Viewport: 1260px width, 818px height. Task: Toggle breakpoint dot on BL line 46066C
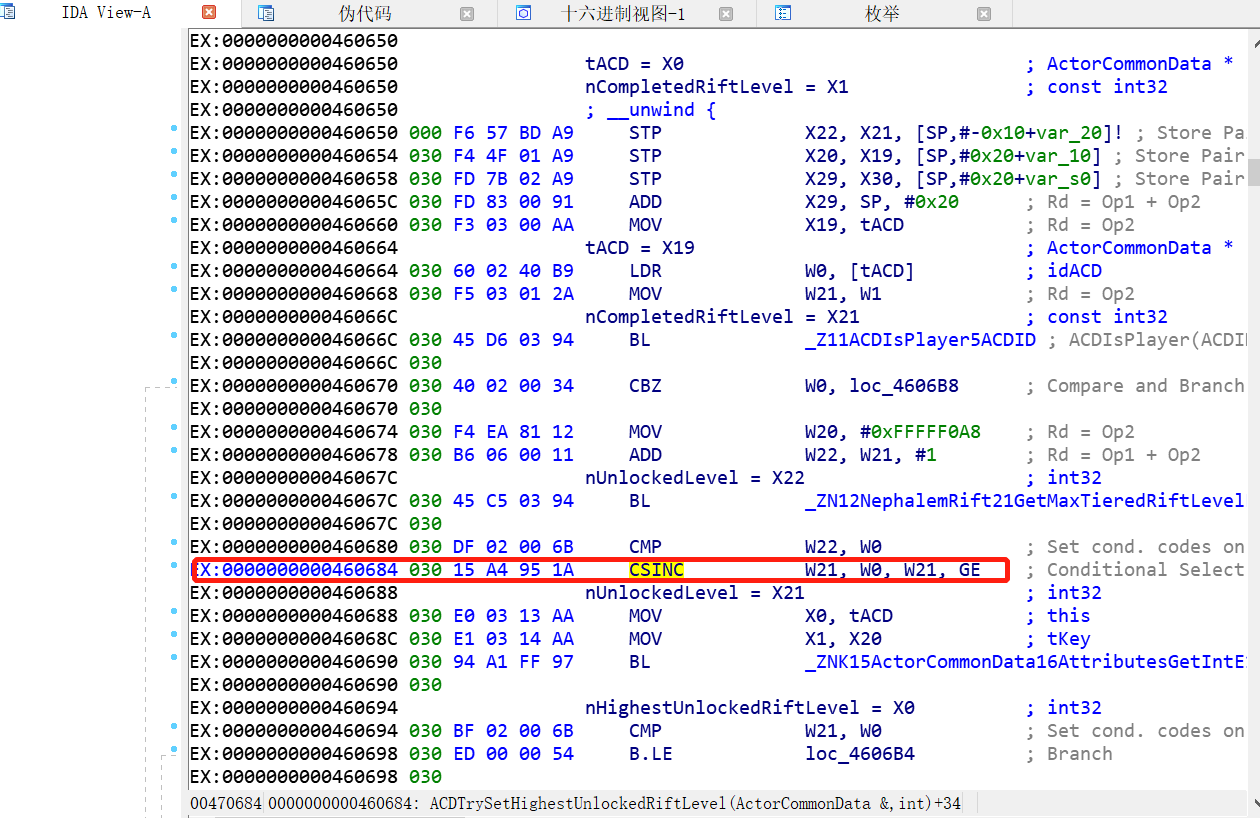[174, 336]
